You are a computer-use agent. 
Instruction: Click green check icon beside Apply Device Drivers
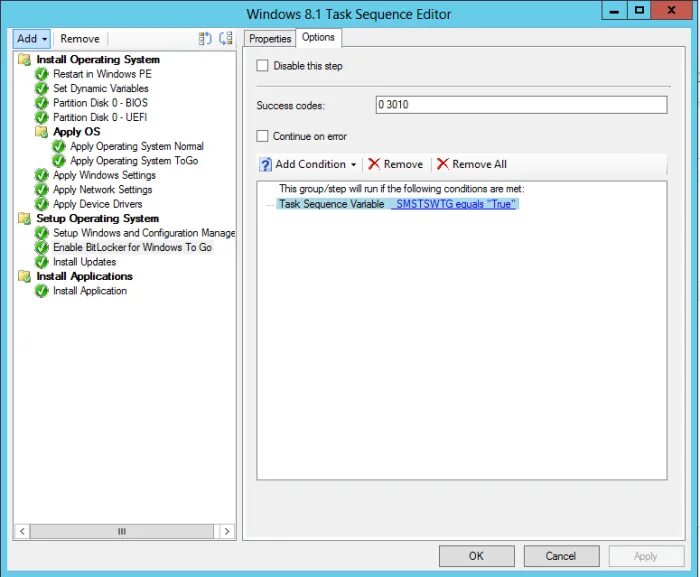coord(42,204)
